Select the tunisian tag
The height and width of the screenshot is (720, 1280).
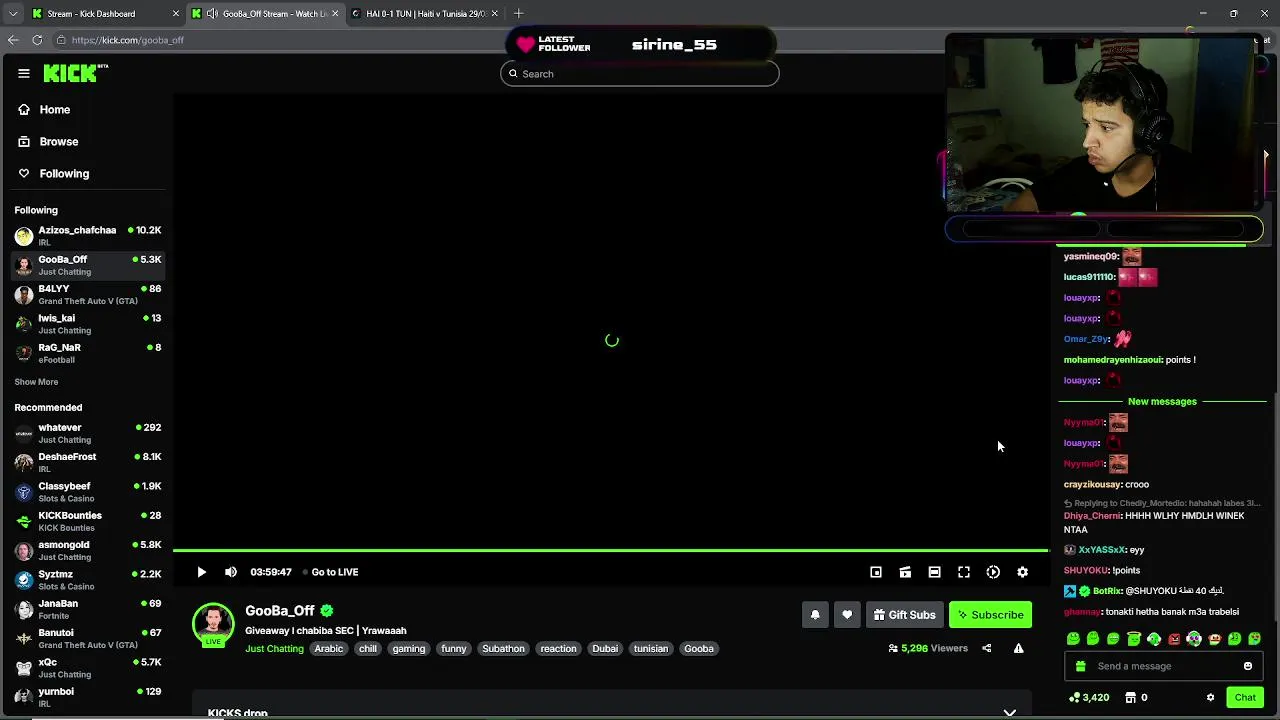[x=650, y=649]
